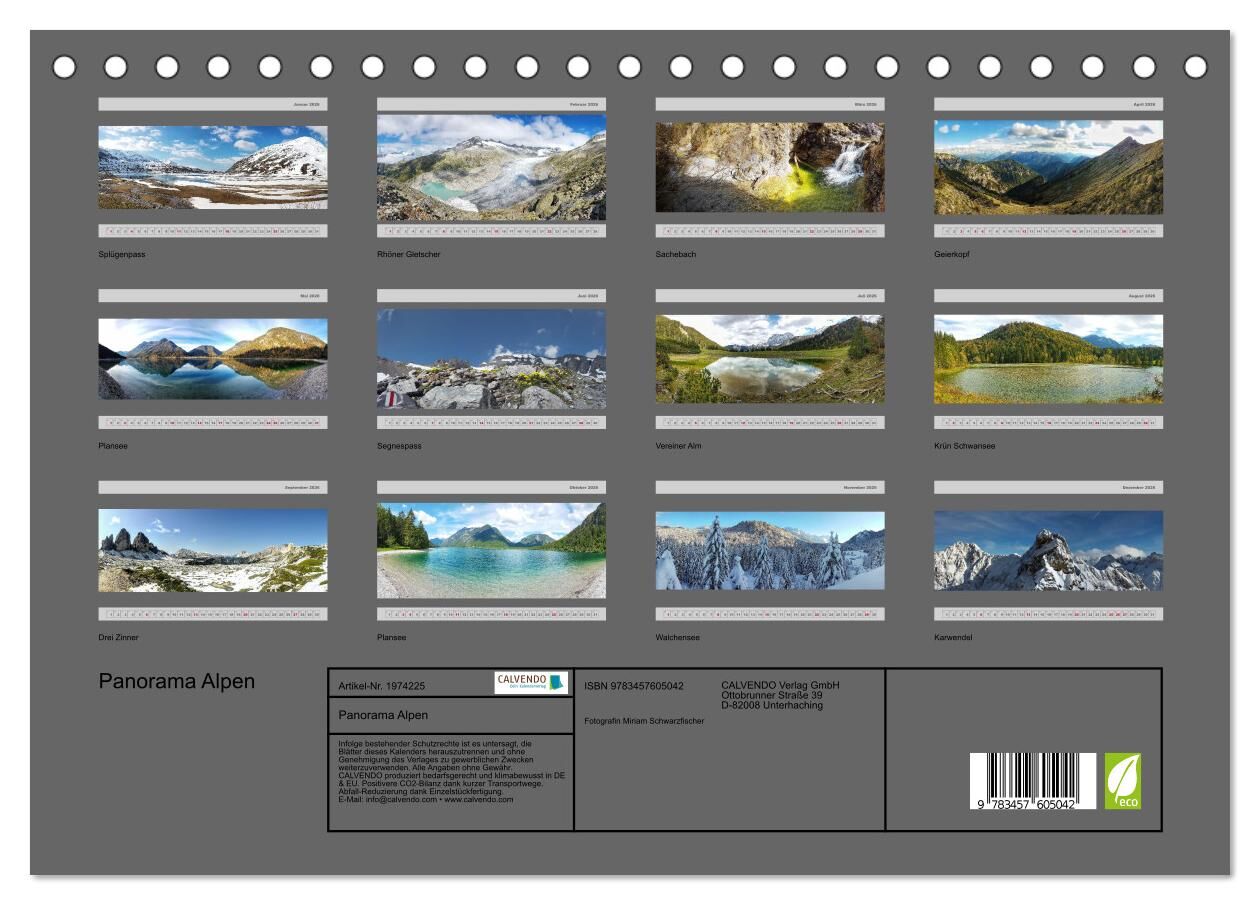Click the ISBN 9783457605042 text
Image resolution: width=1260 pixels, height=905 pixels.
(634, 686)
